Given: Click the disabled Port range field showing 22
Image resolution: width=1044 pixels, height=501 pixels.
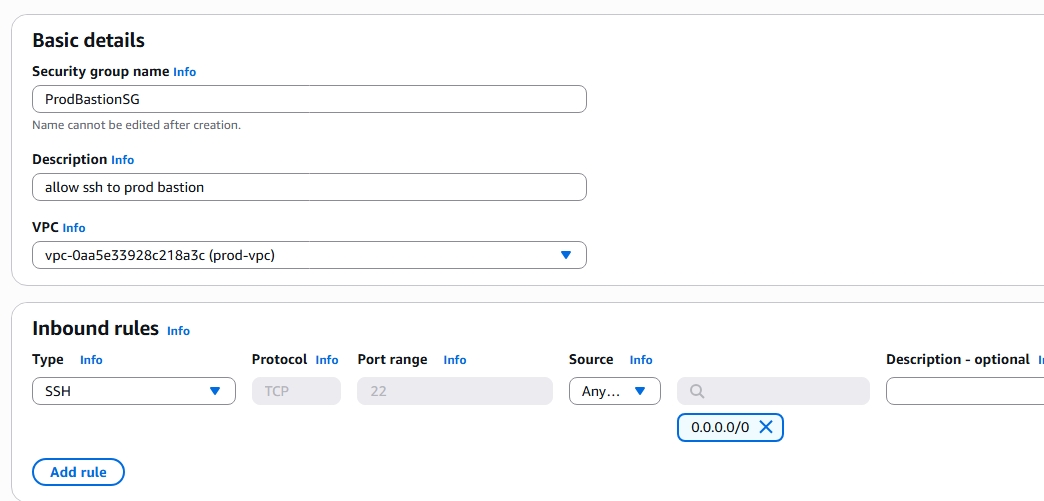Looking at the screenshot, I should 454,391.
